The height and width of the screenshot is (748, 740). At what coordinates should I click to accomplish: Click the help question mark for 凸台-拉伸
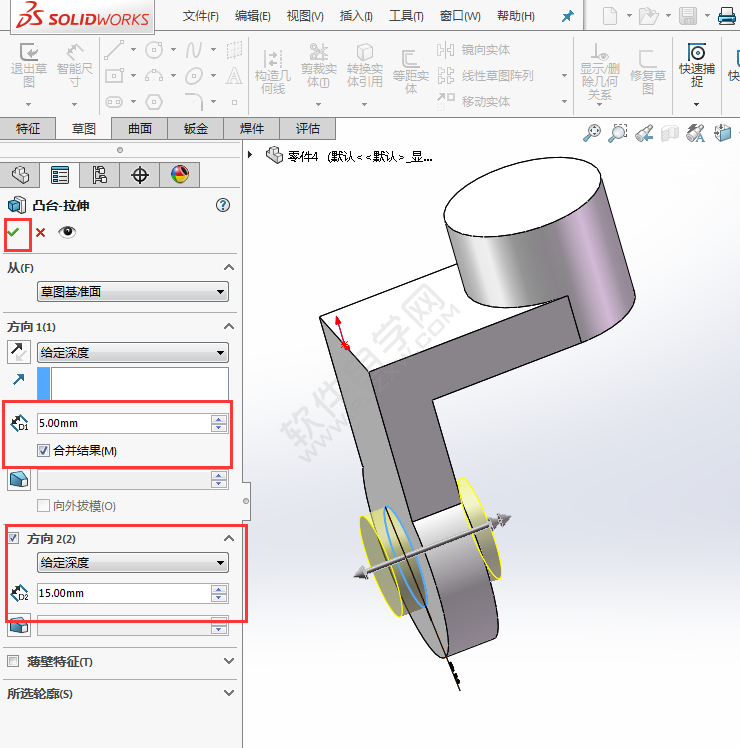[x=223, y=205]
